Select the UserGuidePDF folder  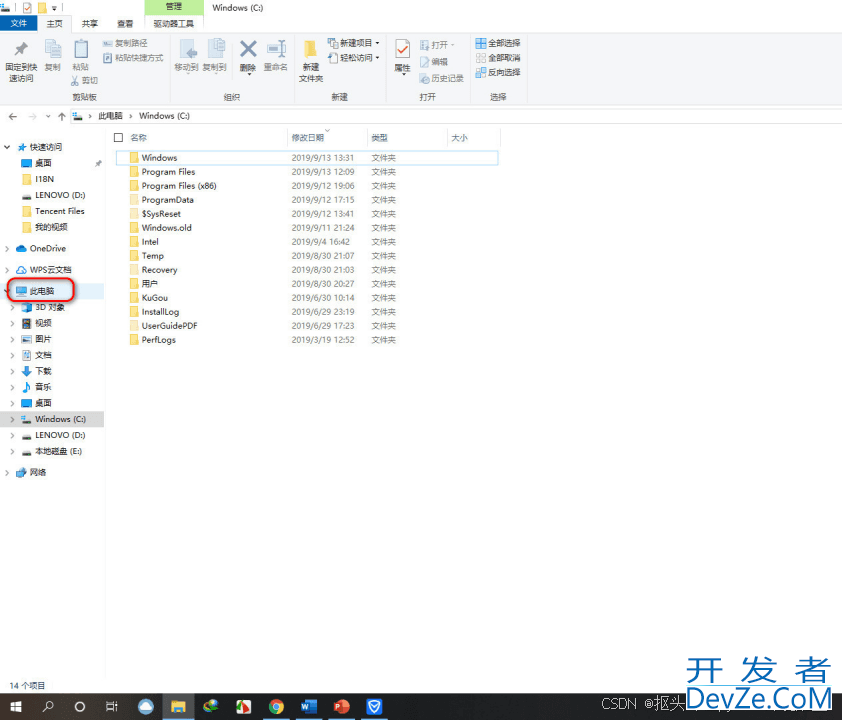point(169,326)
